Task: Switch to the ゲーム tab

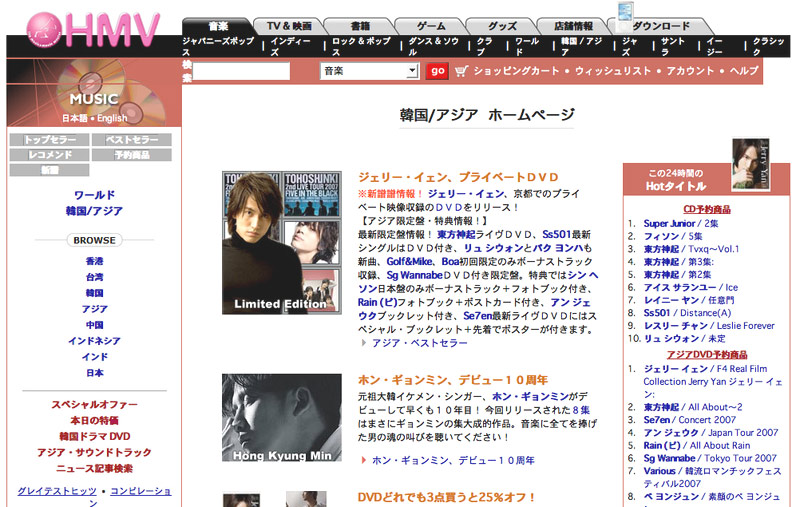Action: pyautogui.click(x=431, y=26)
